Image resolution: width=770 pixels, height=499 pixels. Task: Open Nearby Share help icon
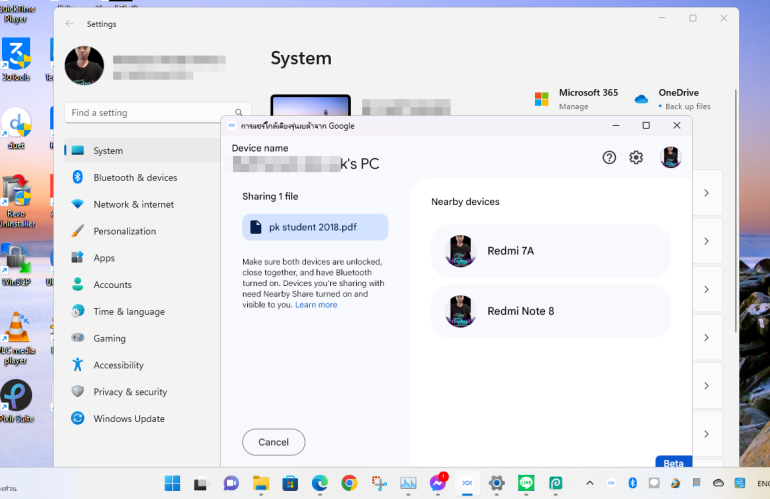pyautogui.click(x=609, y=157)
